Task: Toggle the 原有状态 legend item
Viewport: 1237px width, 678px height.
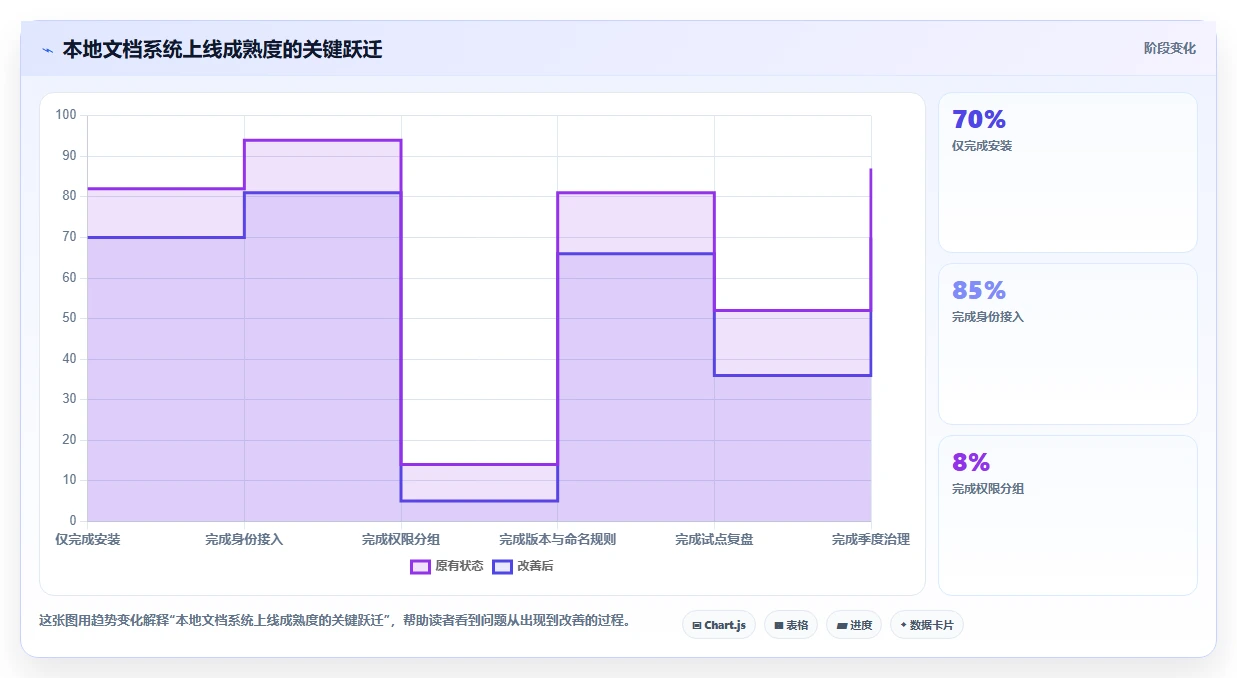Action: [447, 566]
